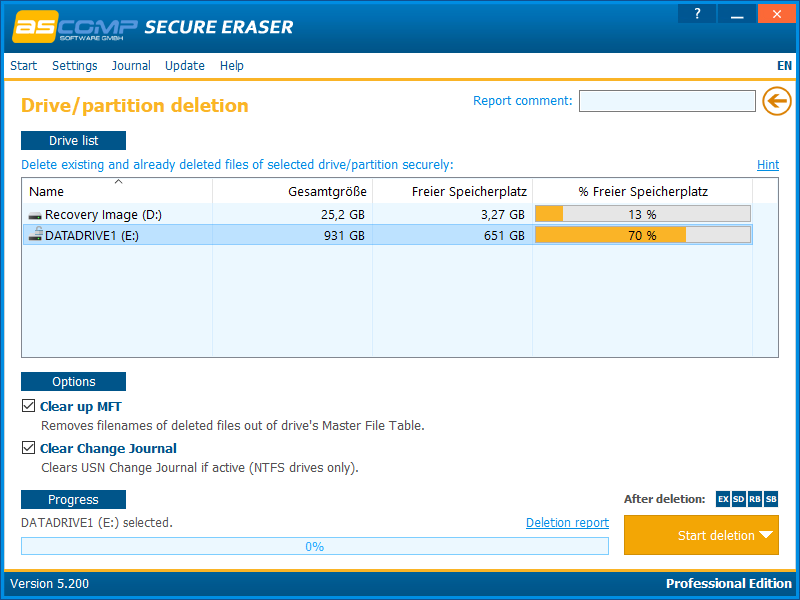
Task: Uncheck Clear up MFT
Action: click(x=28, y=405)
